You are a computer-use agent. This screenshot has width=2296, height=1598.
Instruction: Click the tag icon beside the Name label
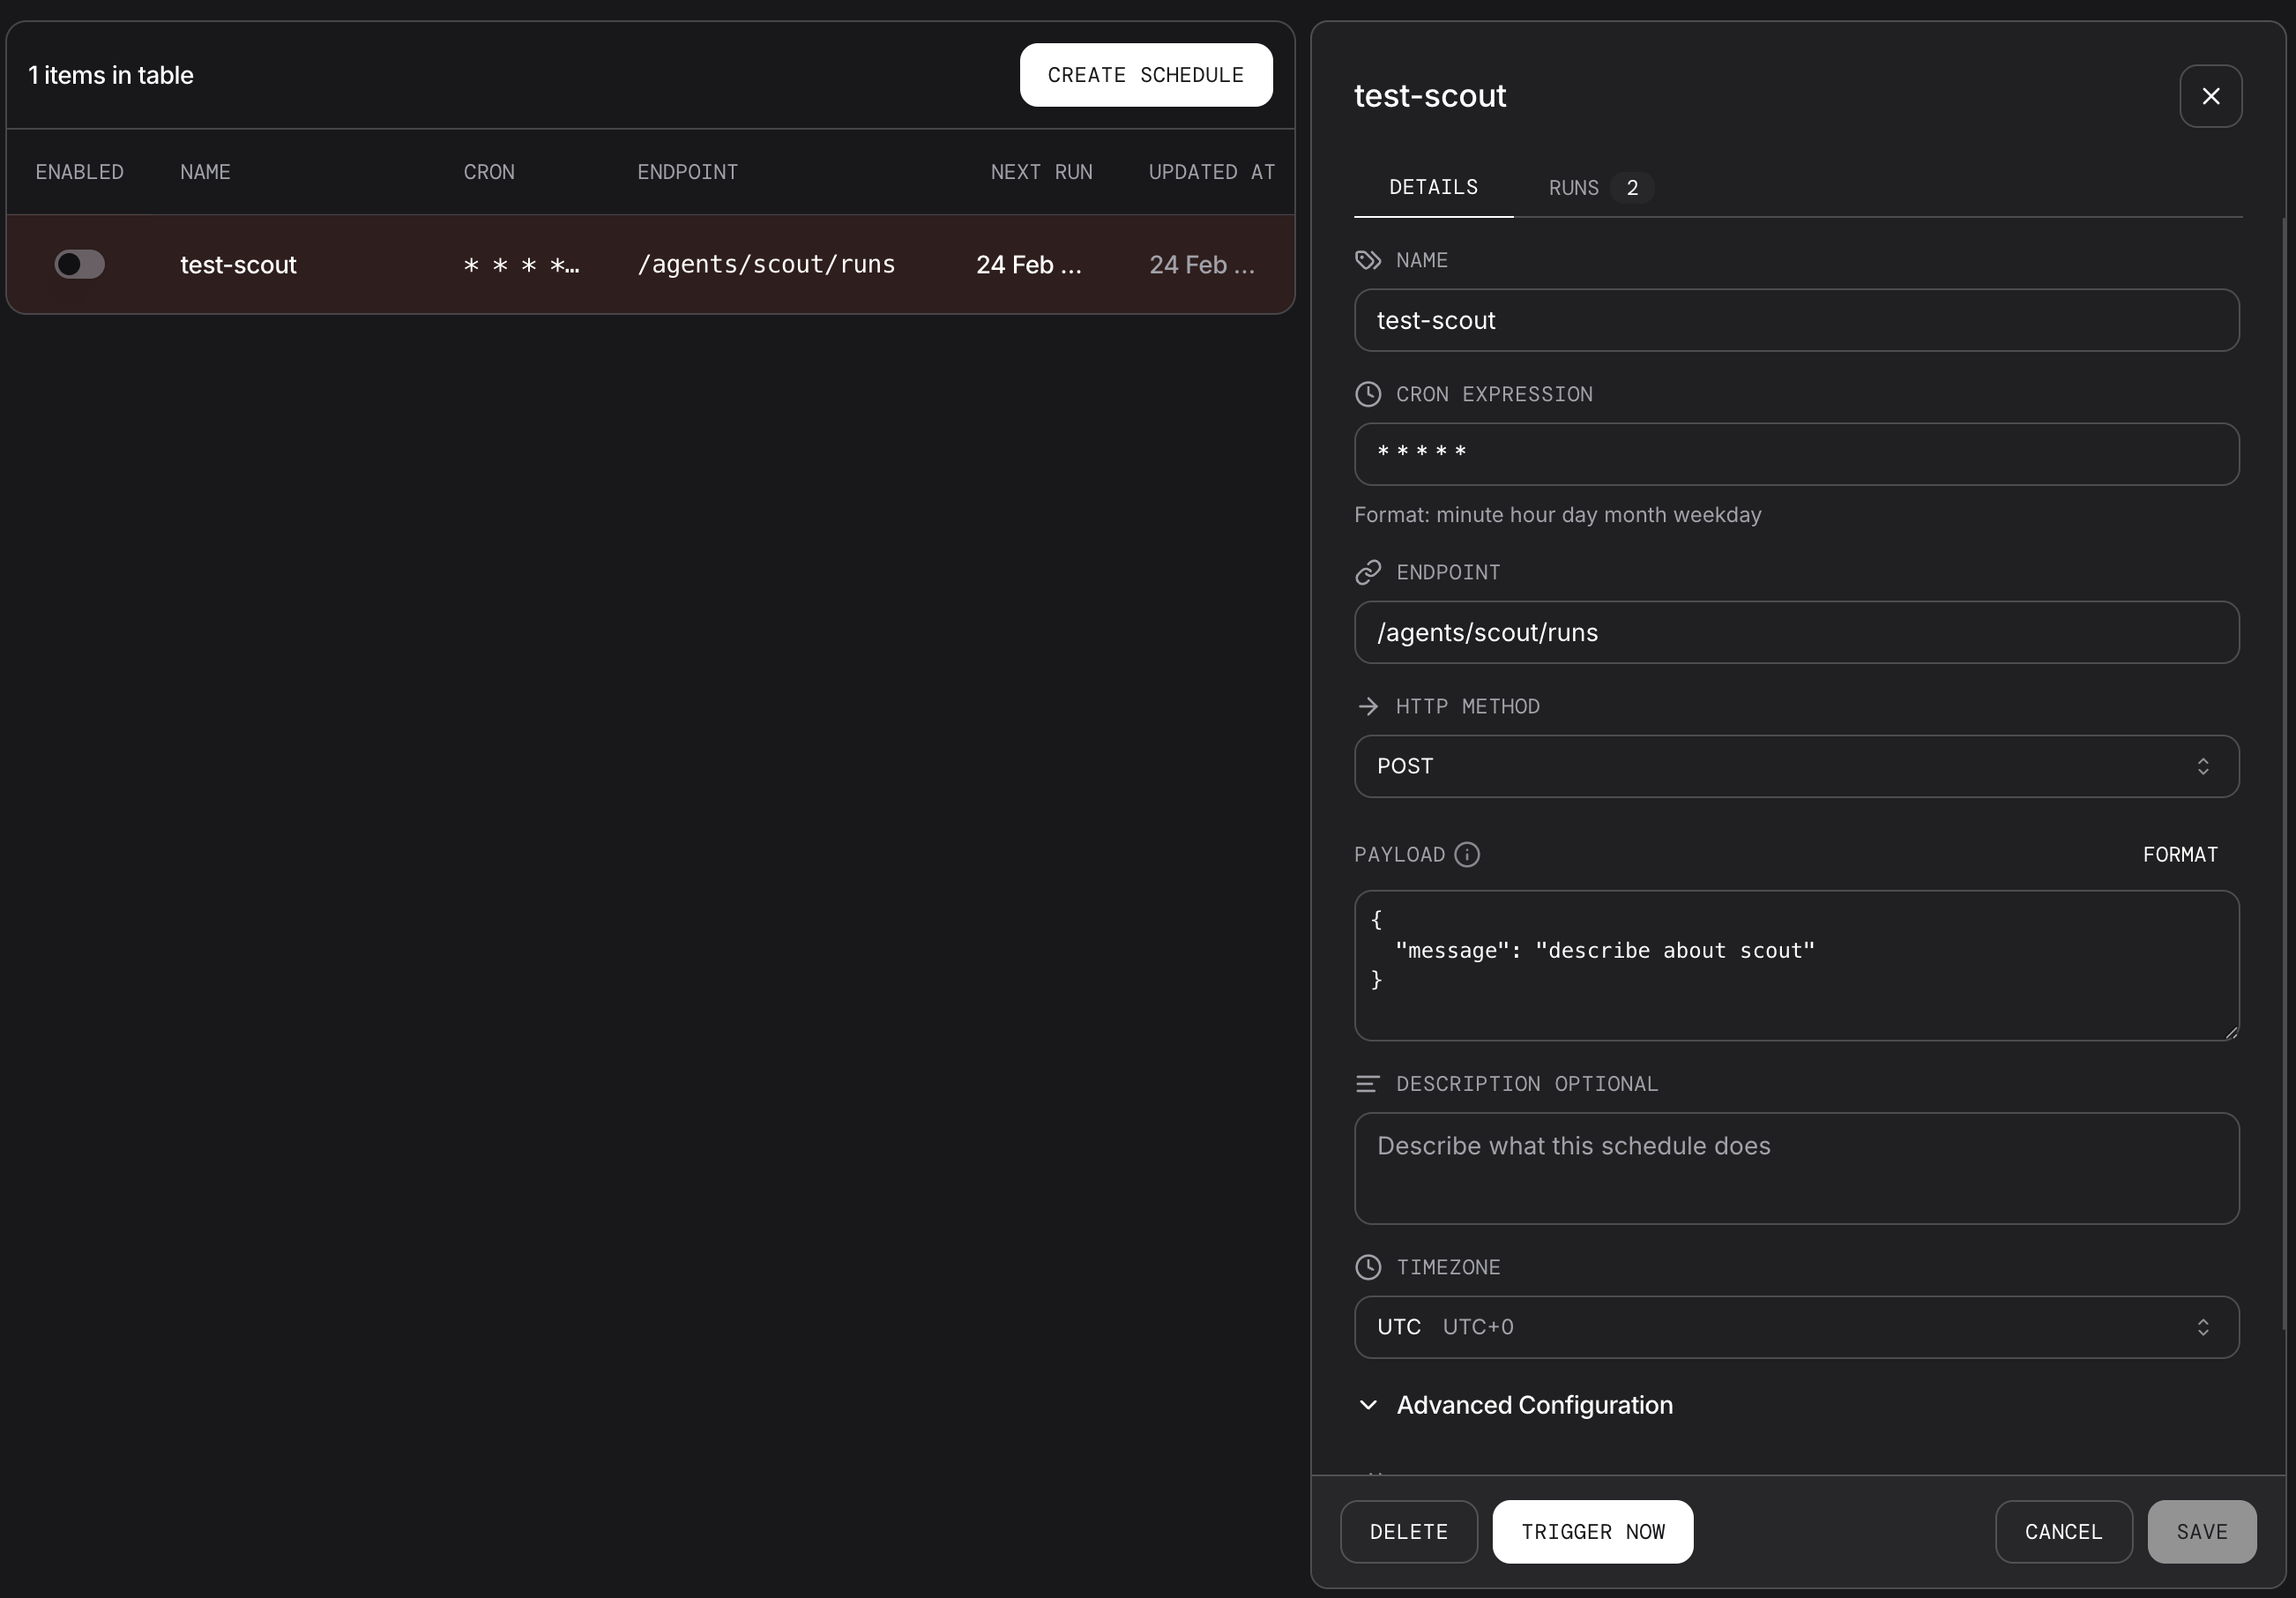pos(1367,260)
